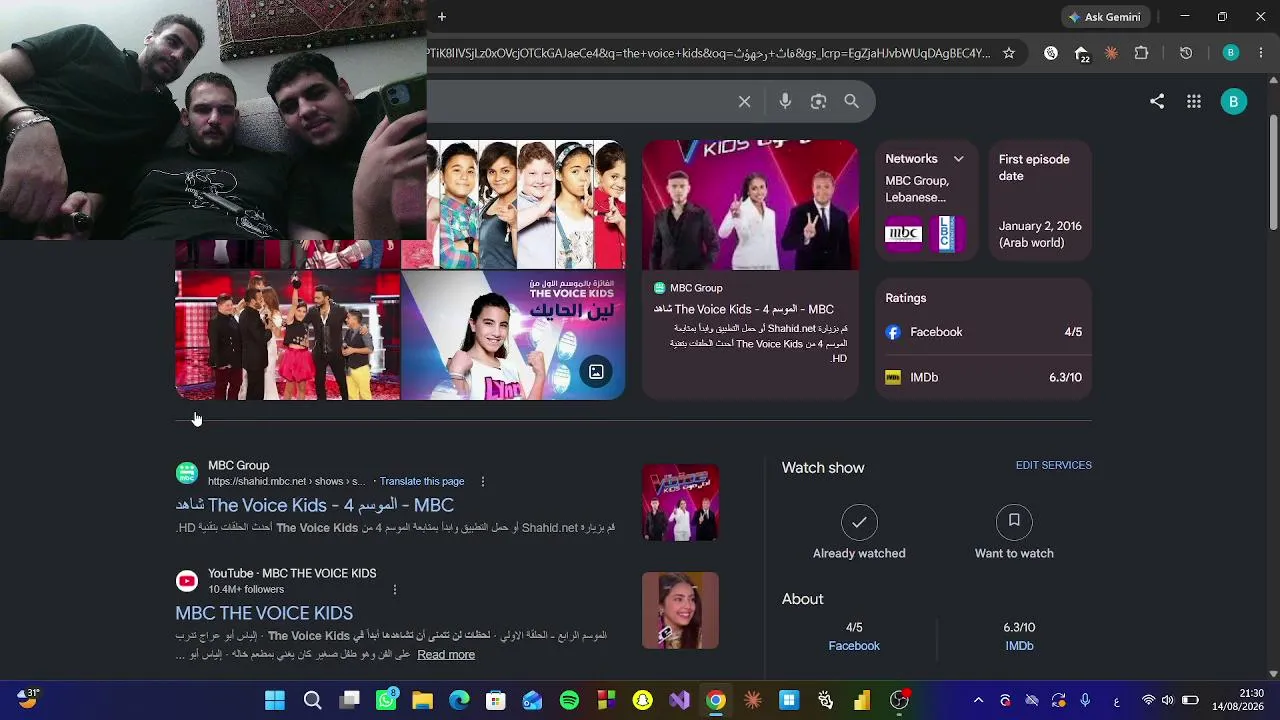Open Chrome history clock button
The height and width of the screenshot is (720, 1280).
[1186, 53]
